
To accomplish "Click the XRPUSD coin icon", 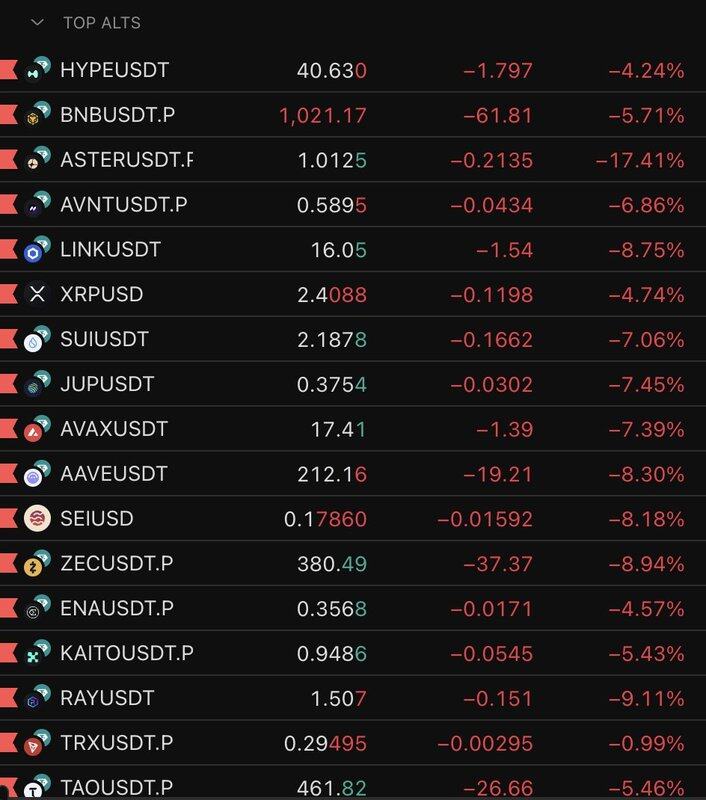I will tap(37, 294).
